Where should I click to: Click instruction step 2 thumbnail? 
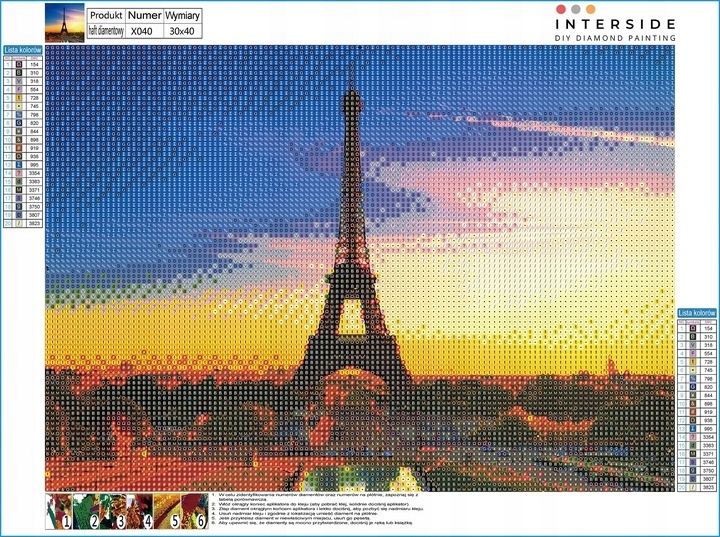[86, 511]
